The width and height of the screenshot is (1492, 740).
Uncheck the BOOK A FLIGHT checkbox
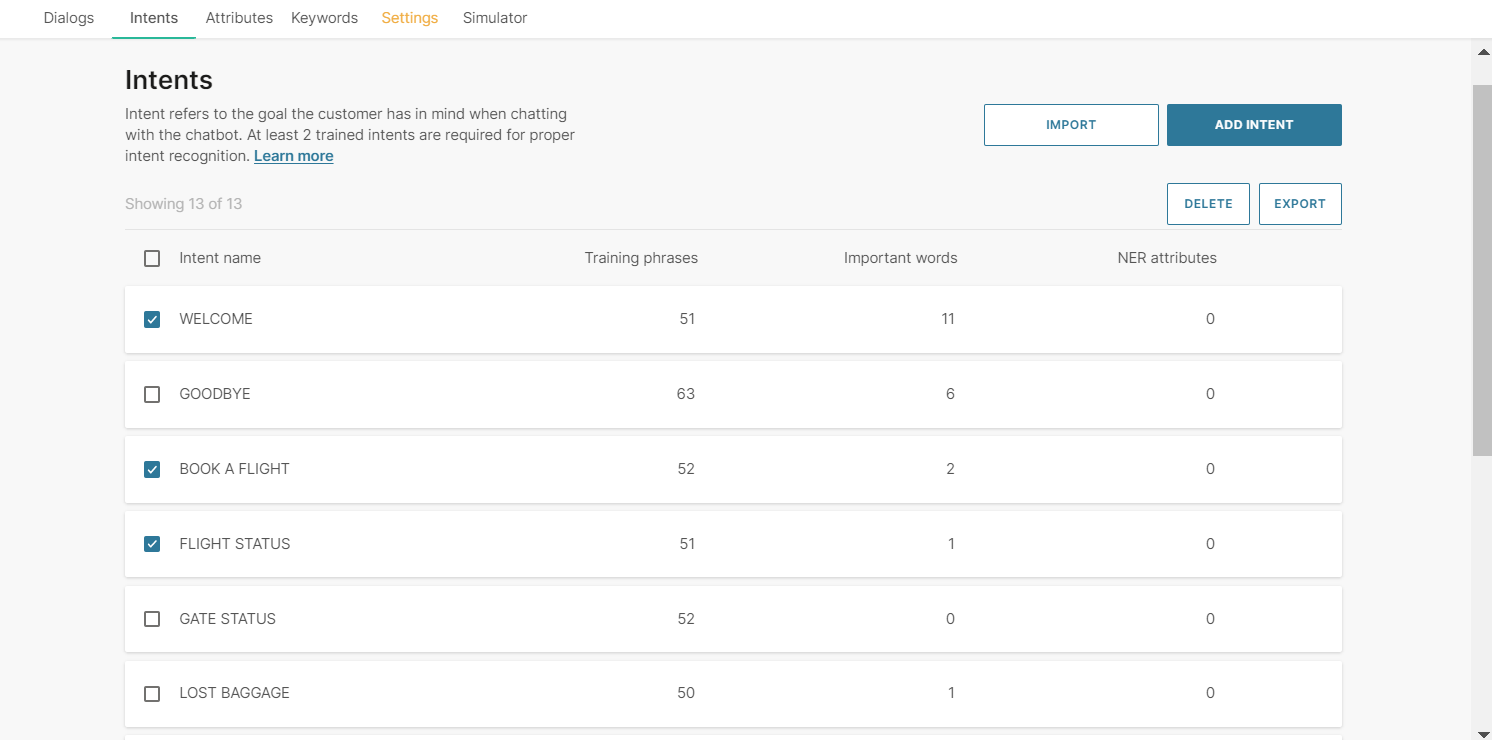[152, 469]
